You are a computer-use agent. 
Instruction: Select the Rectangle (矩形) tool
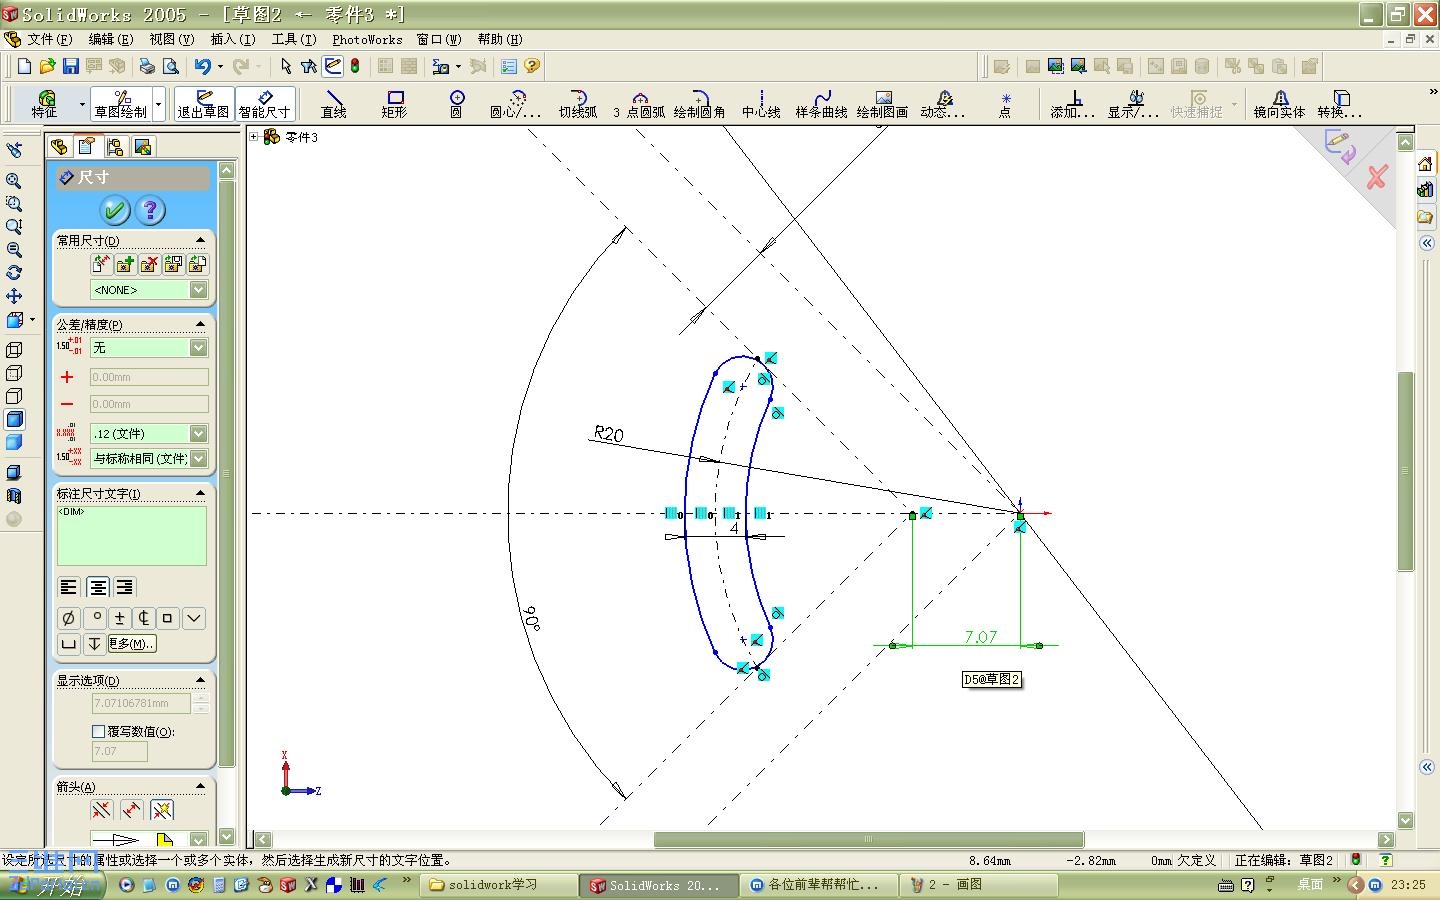click(x=395, y=104)
